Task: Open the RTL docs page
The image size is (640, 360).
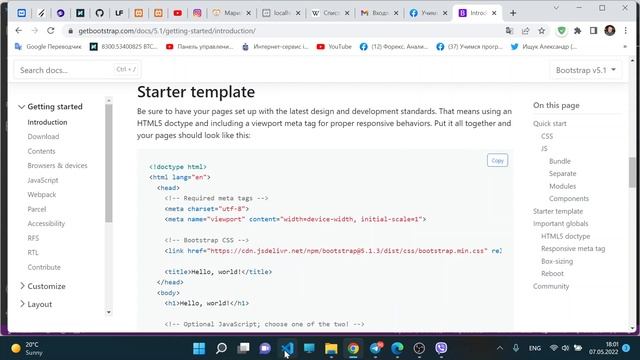Action: tap(33, 252)
